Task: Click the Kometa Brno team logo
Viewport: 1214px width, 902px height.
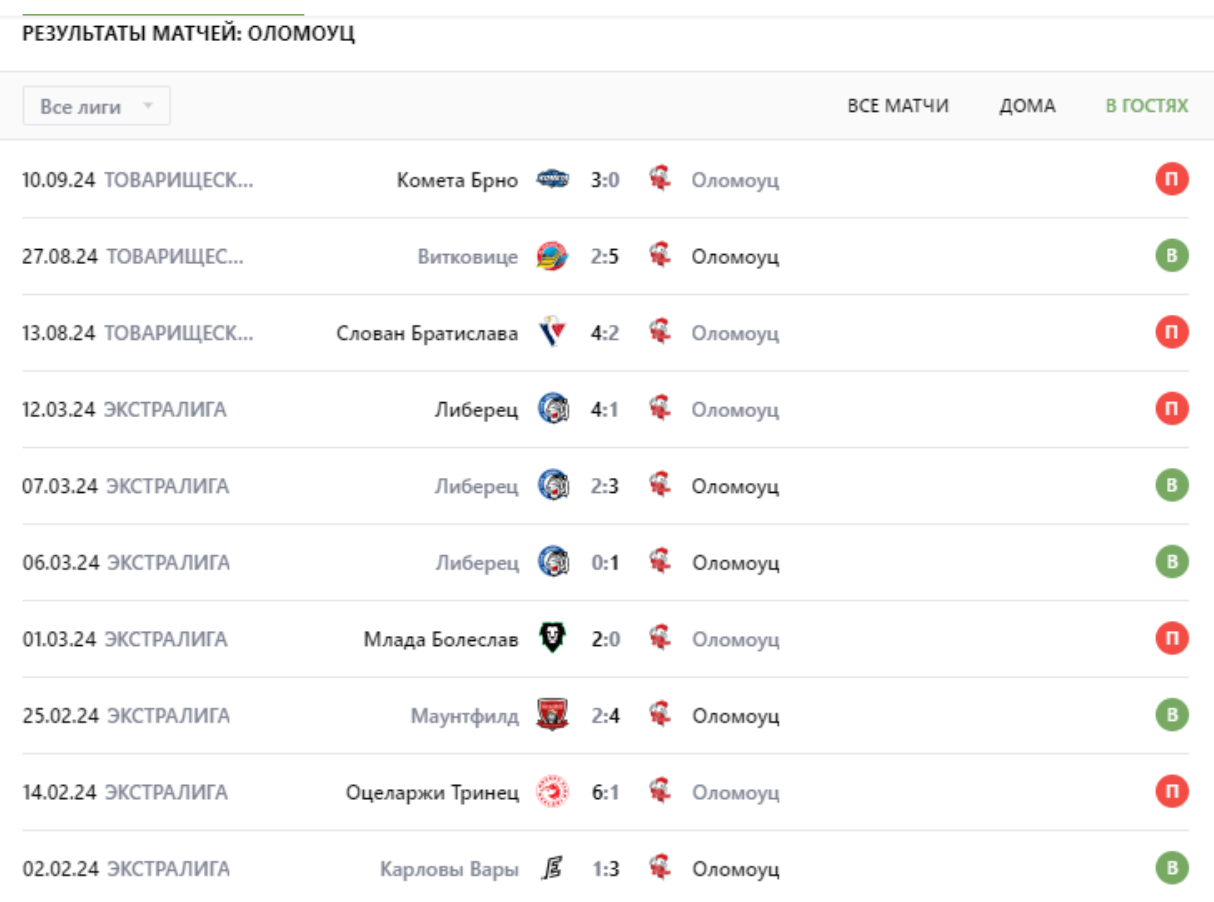Action: coord(553,180)
